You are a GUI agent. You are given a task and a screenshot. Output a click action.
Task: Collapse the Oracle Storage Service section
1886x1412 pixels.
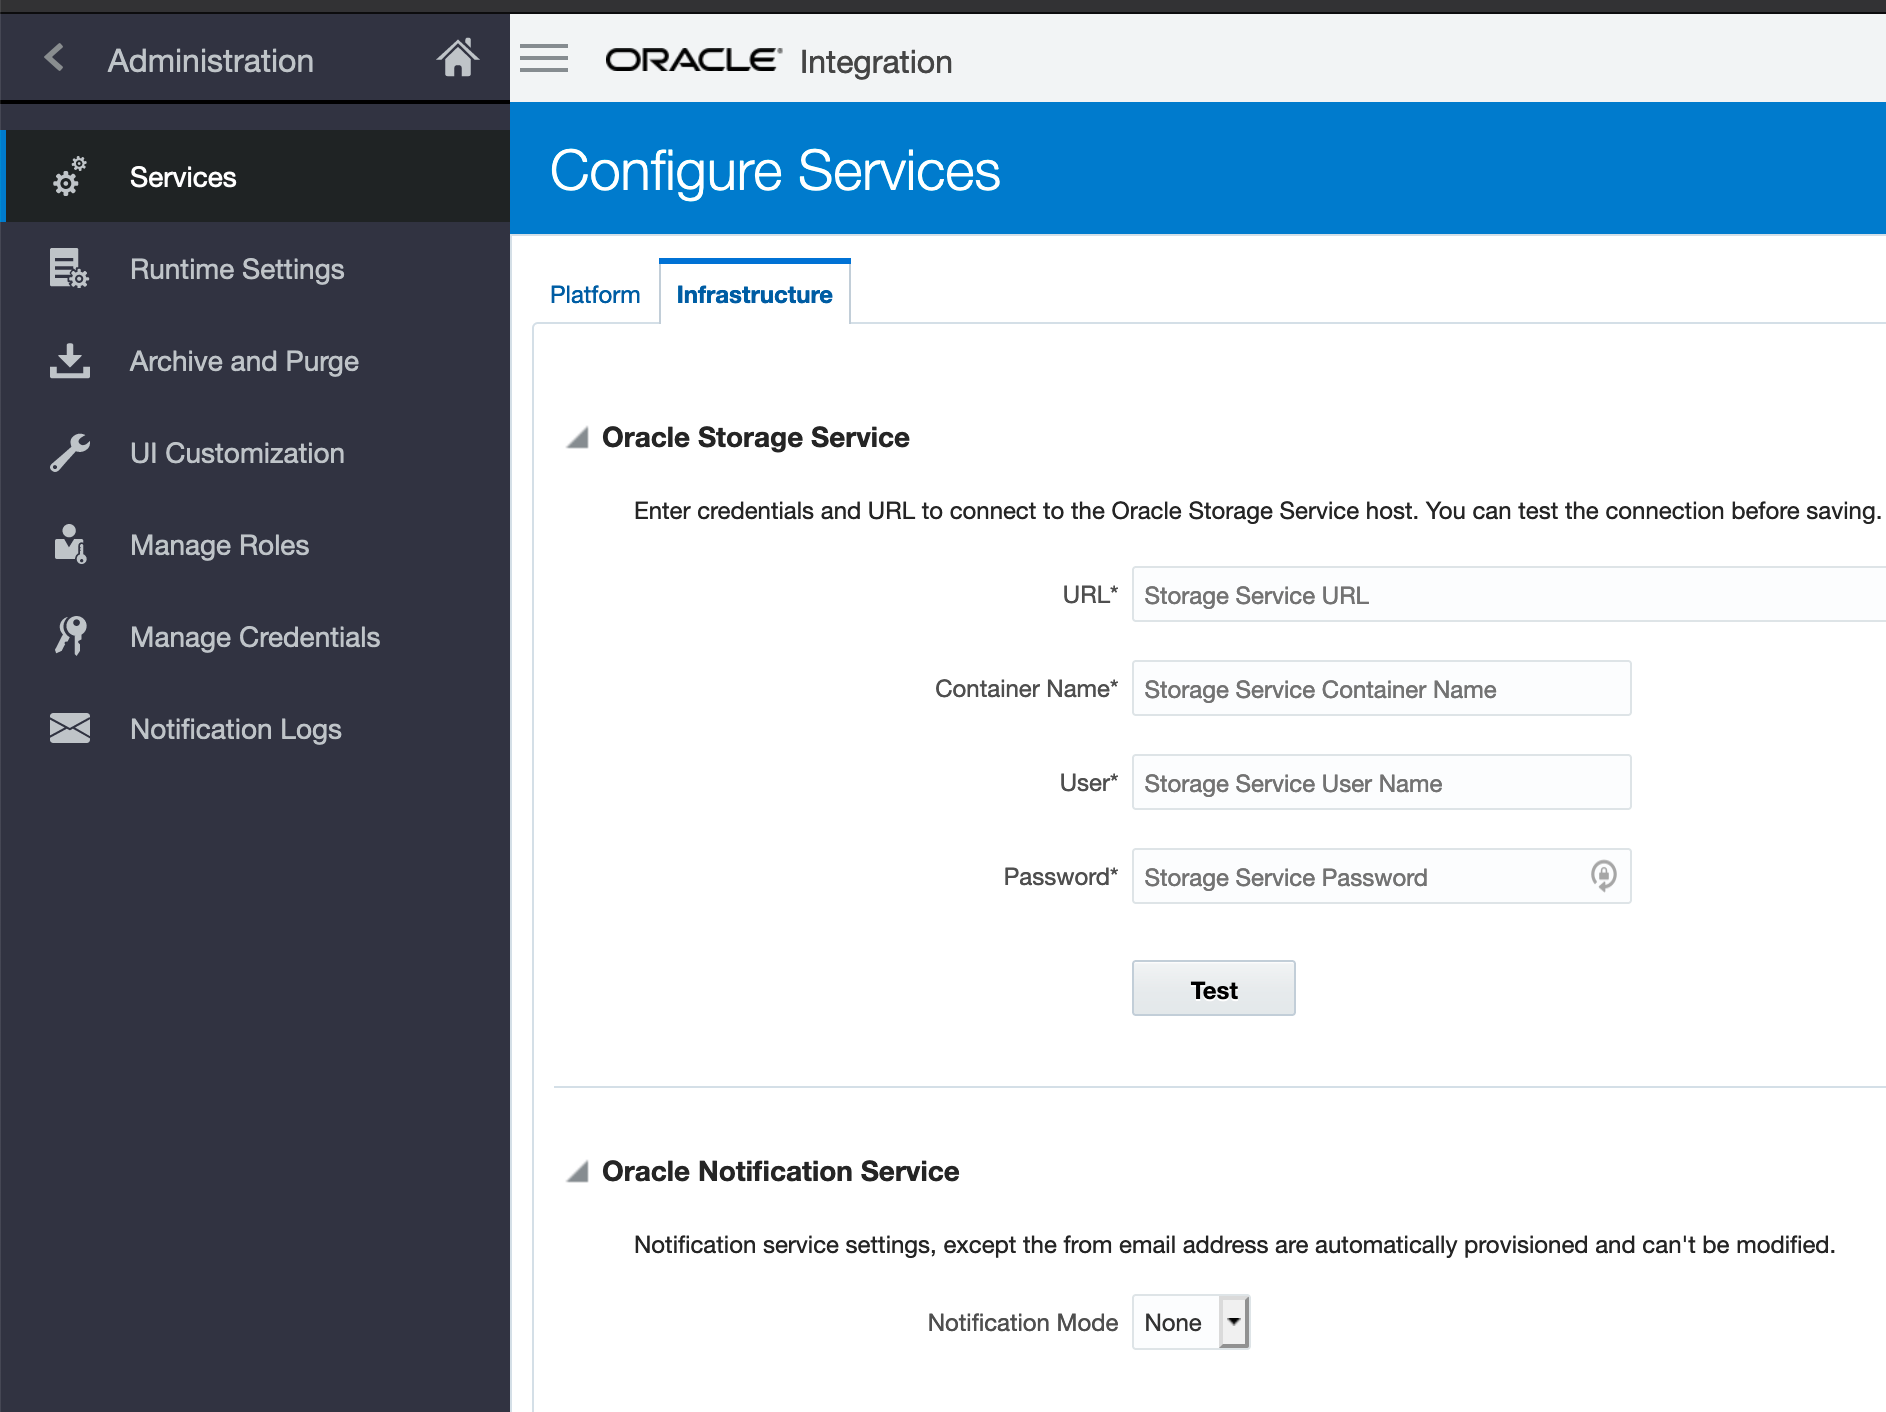tap(577, 437)
